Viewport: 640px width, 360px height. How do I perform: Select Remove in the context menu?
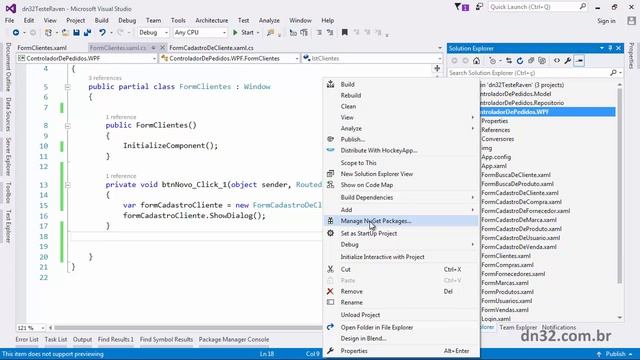[x=401, y=291]
